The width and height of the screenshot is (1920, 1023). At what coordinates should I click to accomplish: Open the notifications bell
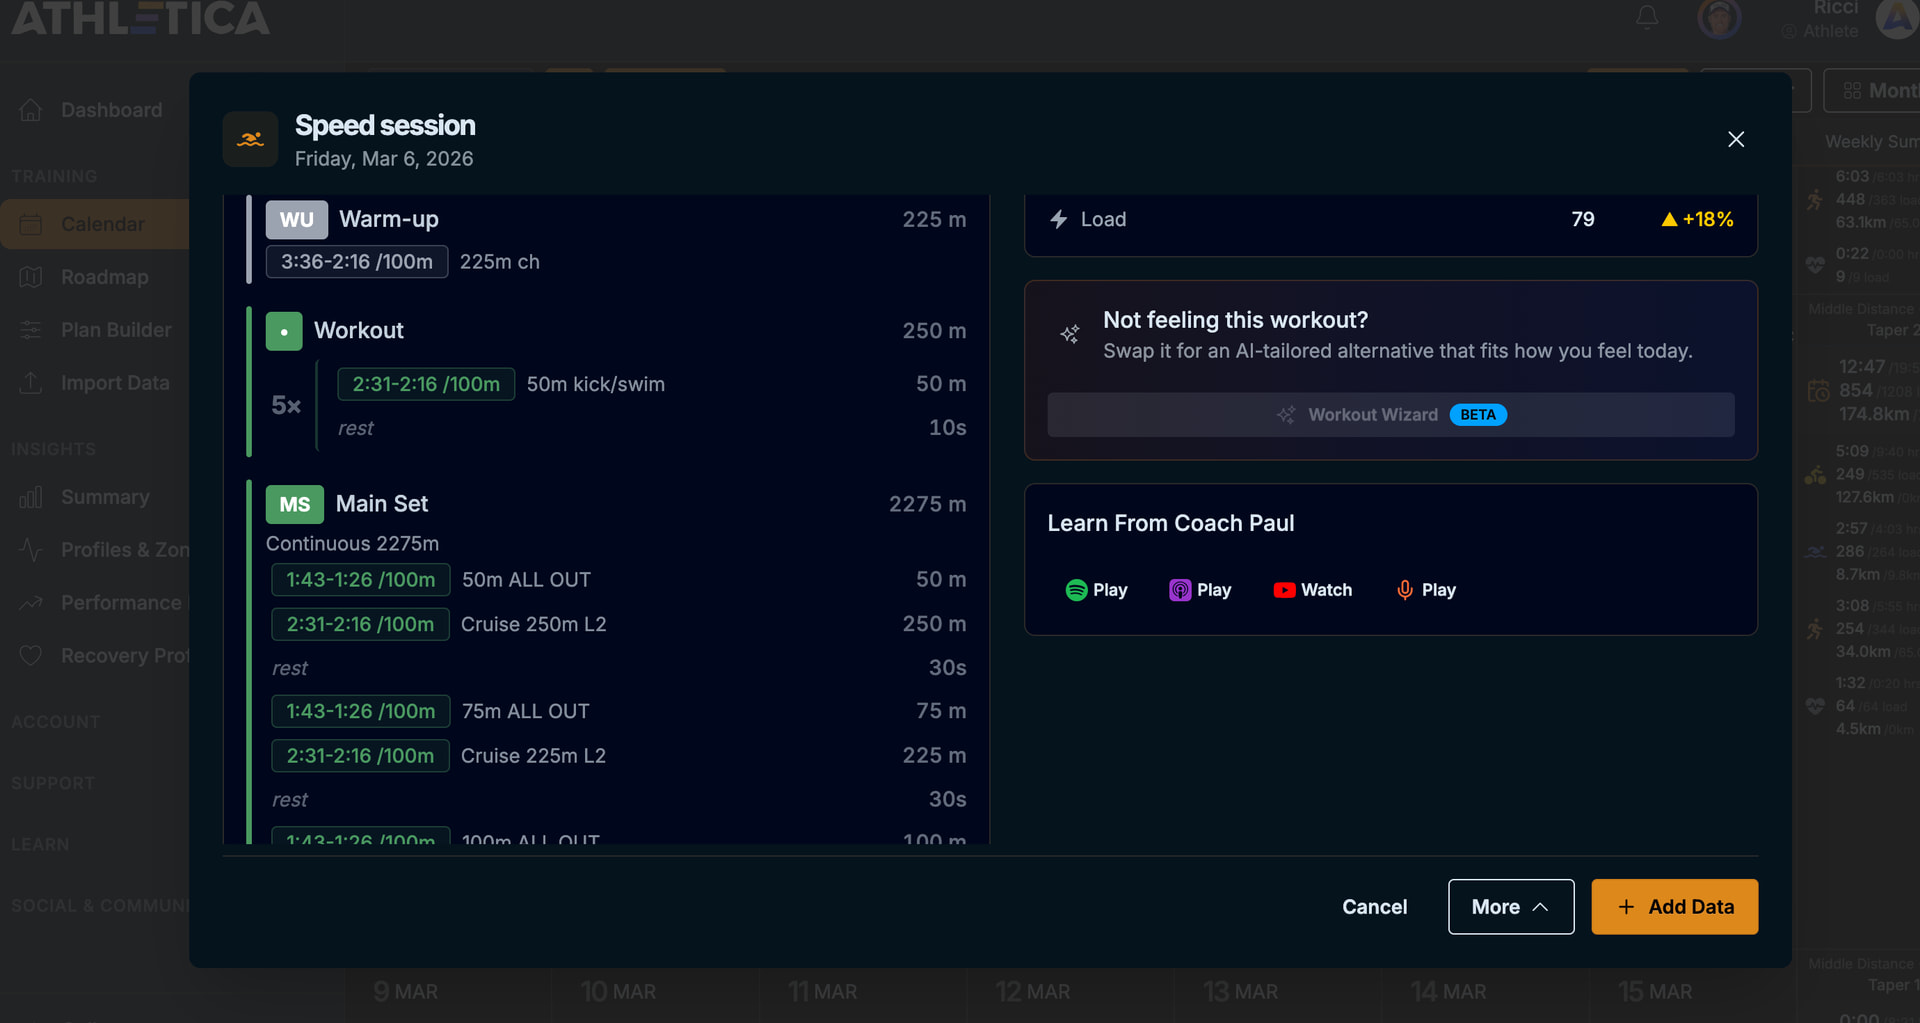1647,17
